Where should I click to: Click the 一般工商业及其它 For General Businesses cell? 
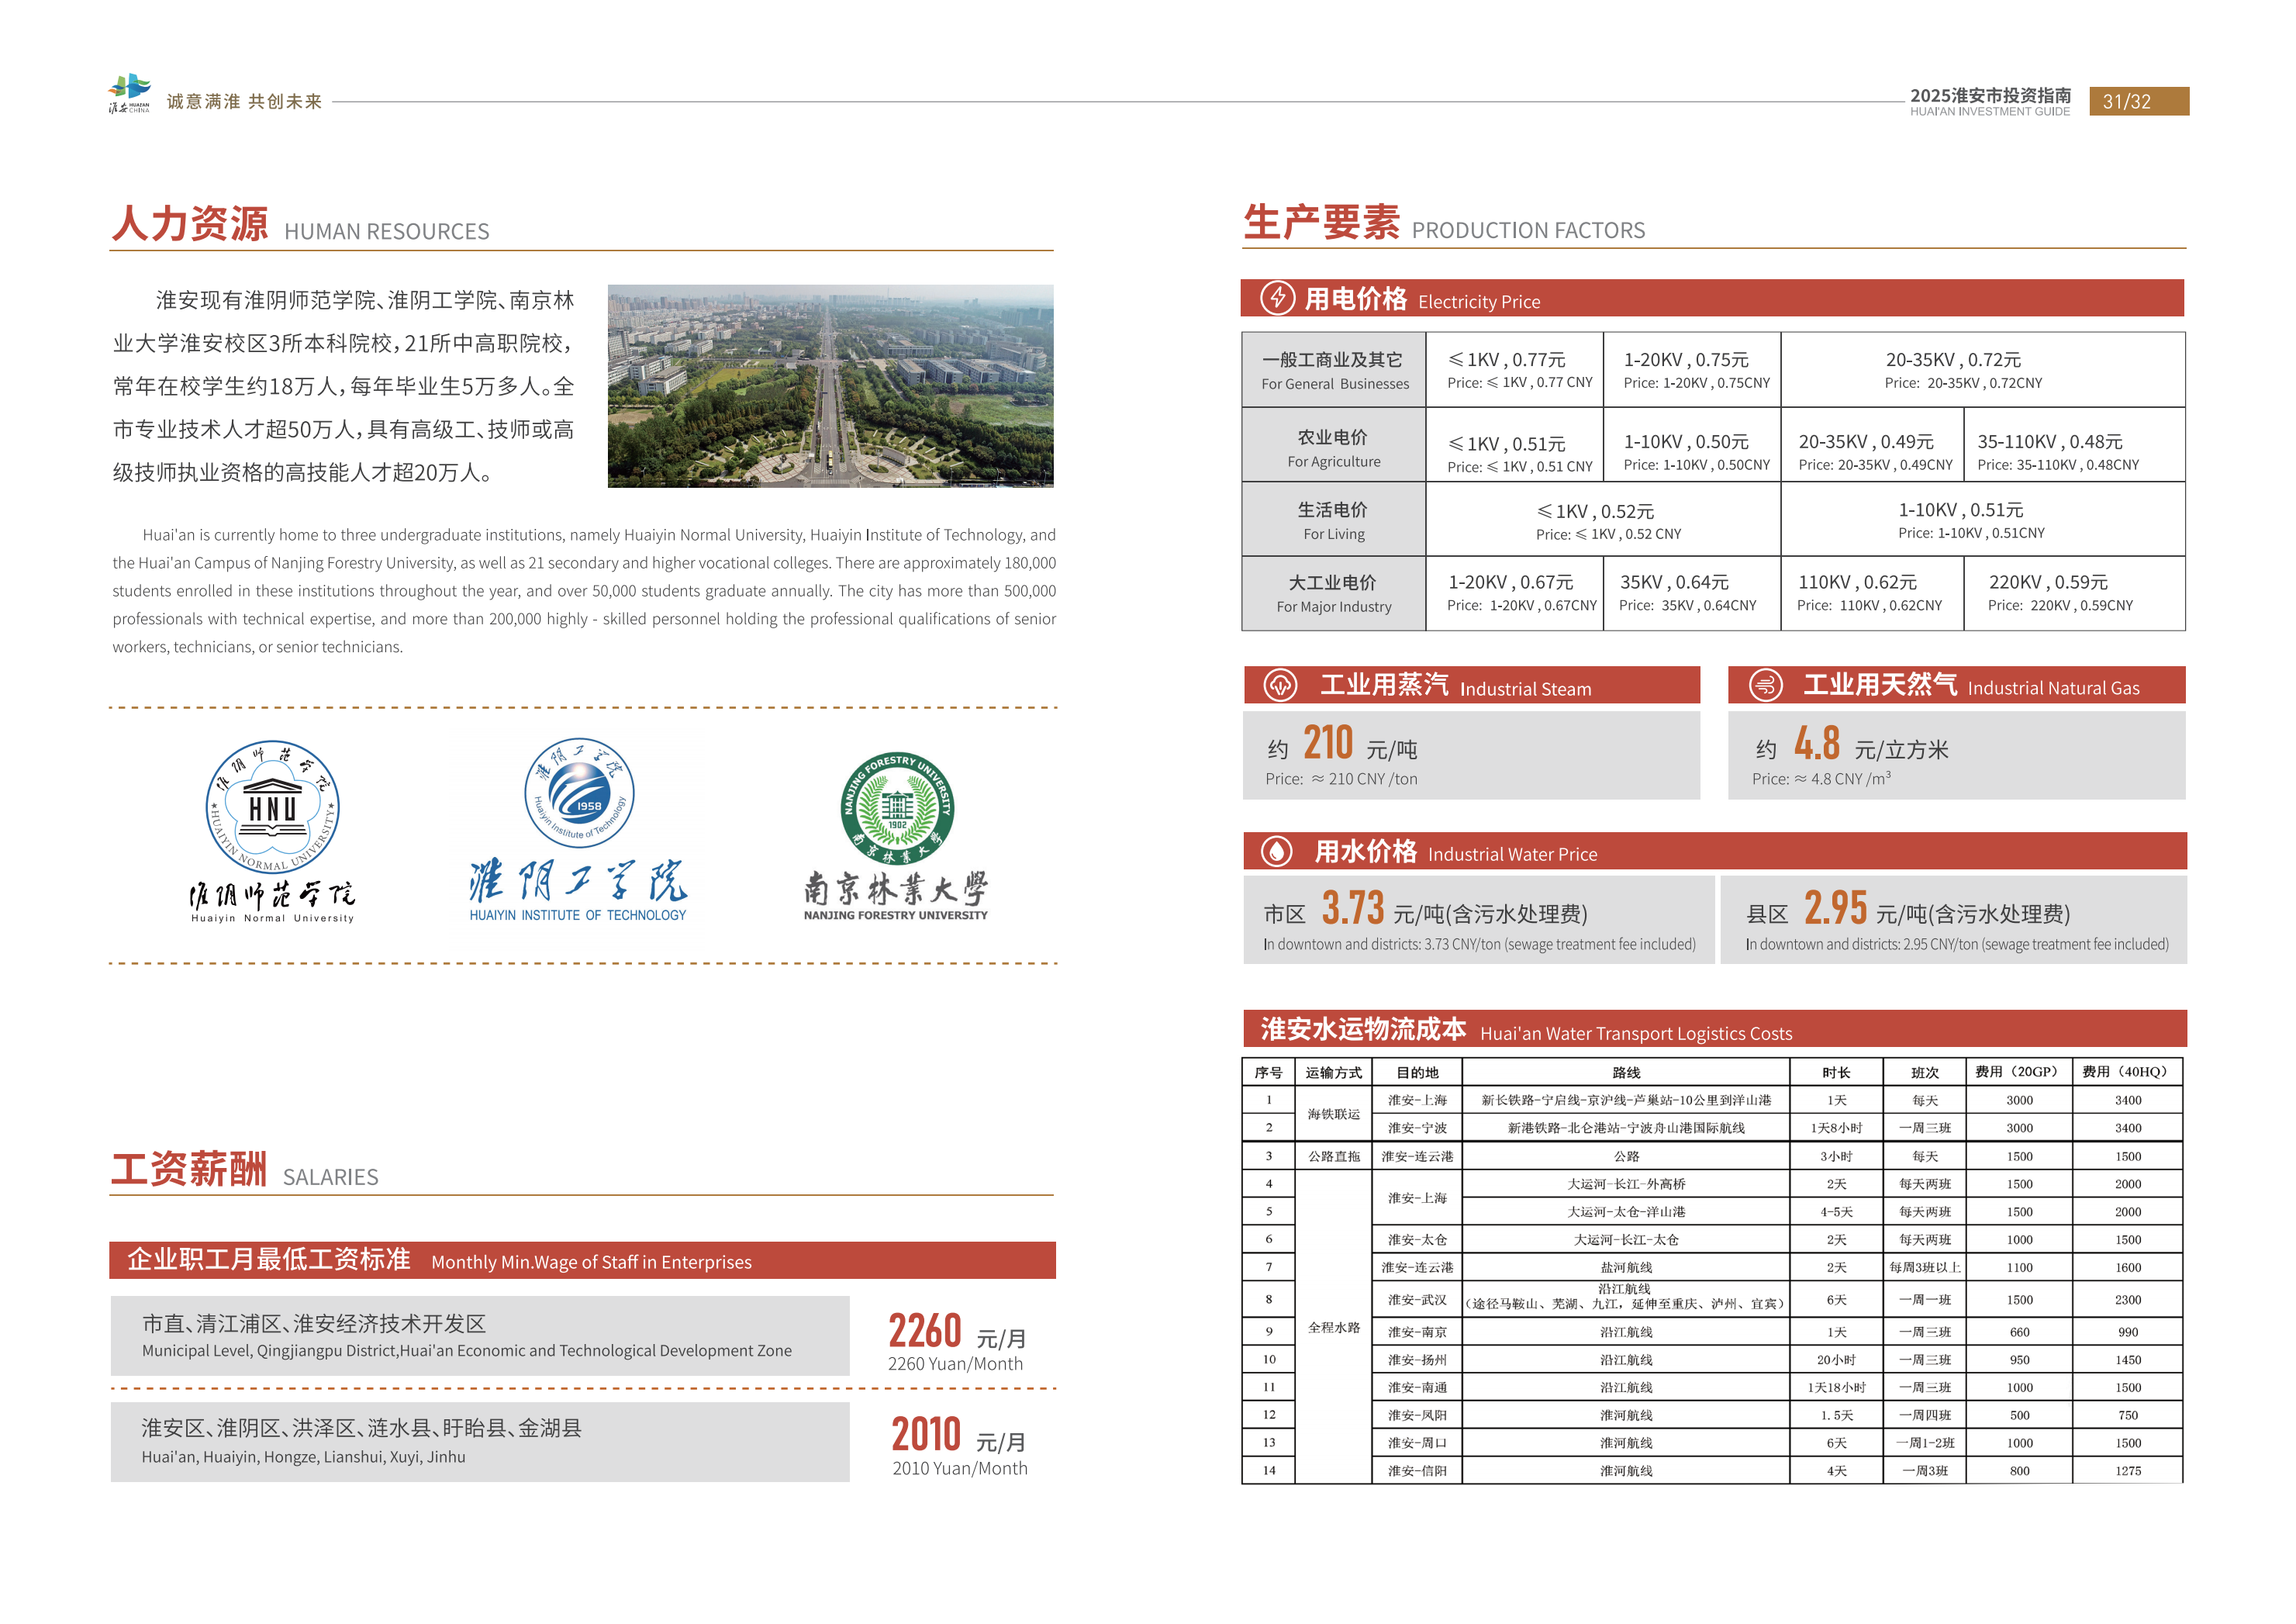click(1334, 370)
